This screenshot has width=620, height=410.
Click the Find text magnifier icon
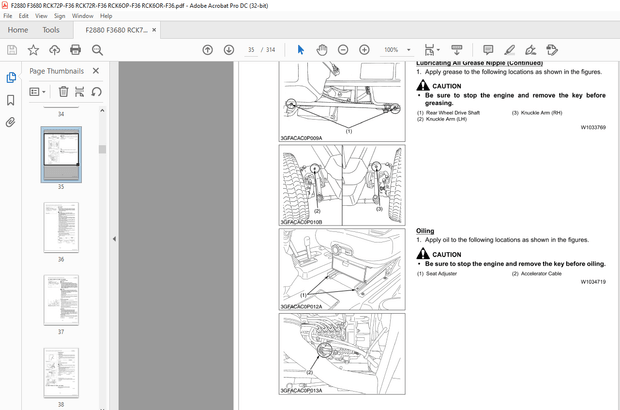click(x=96, y=49)
